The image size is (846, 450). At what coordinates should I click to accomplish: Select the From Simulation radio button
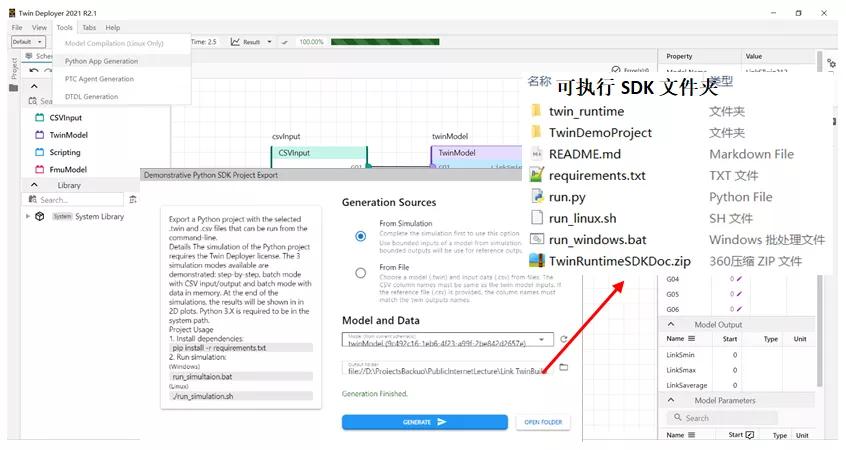click(360, 236)
